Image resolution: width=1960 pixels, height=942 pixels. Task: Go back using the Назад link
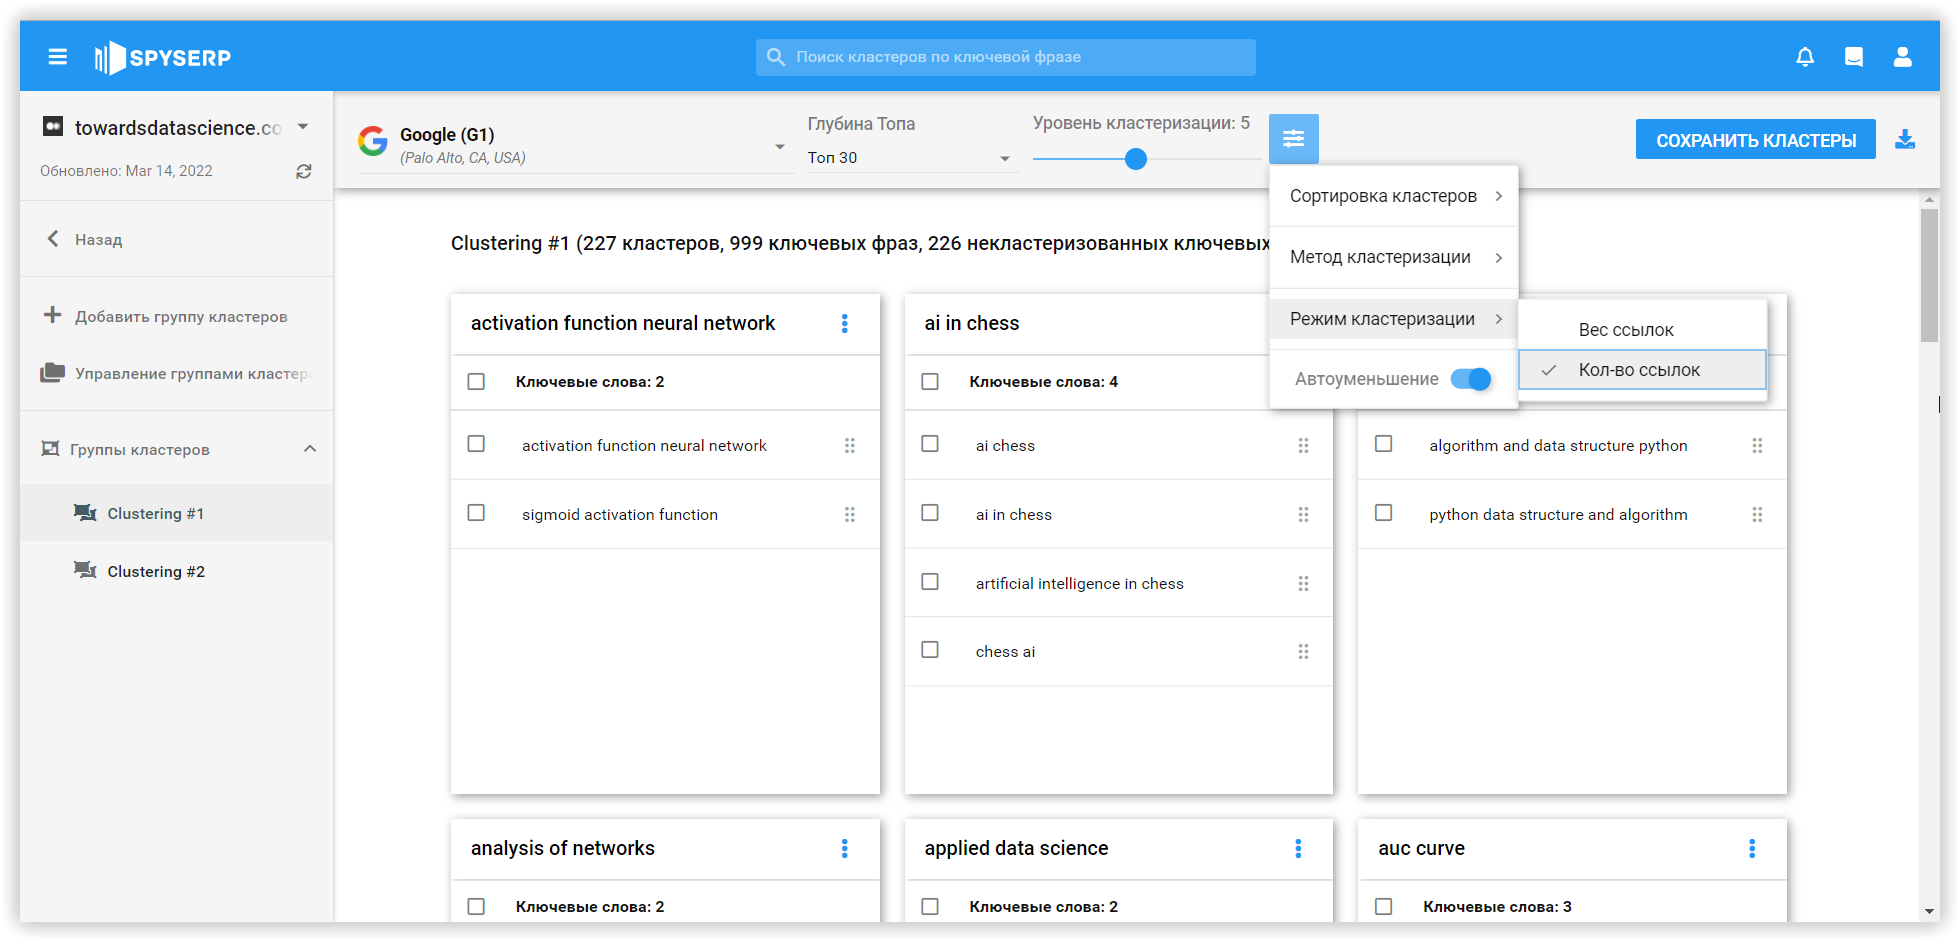click(98, 240)
